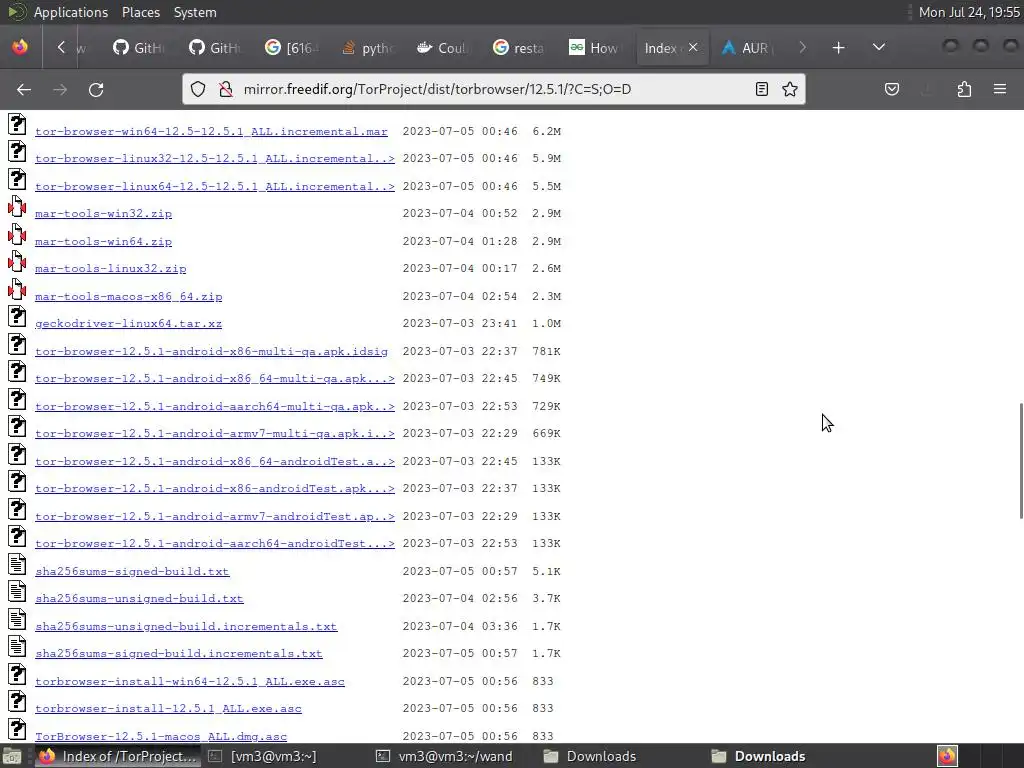This screenshot has width=1024, height=768.
Task: Open the Places menu
Action: (x=140, y=12)
